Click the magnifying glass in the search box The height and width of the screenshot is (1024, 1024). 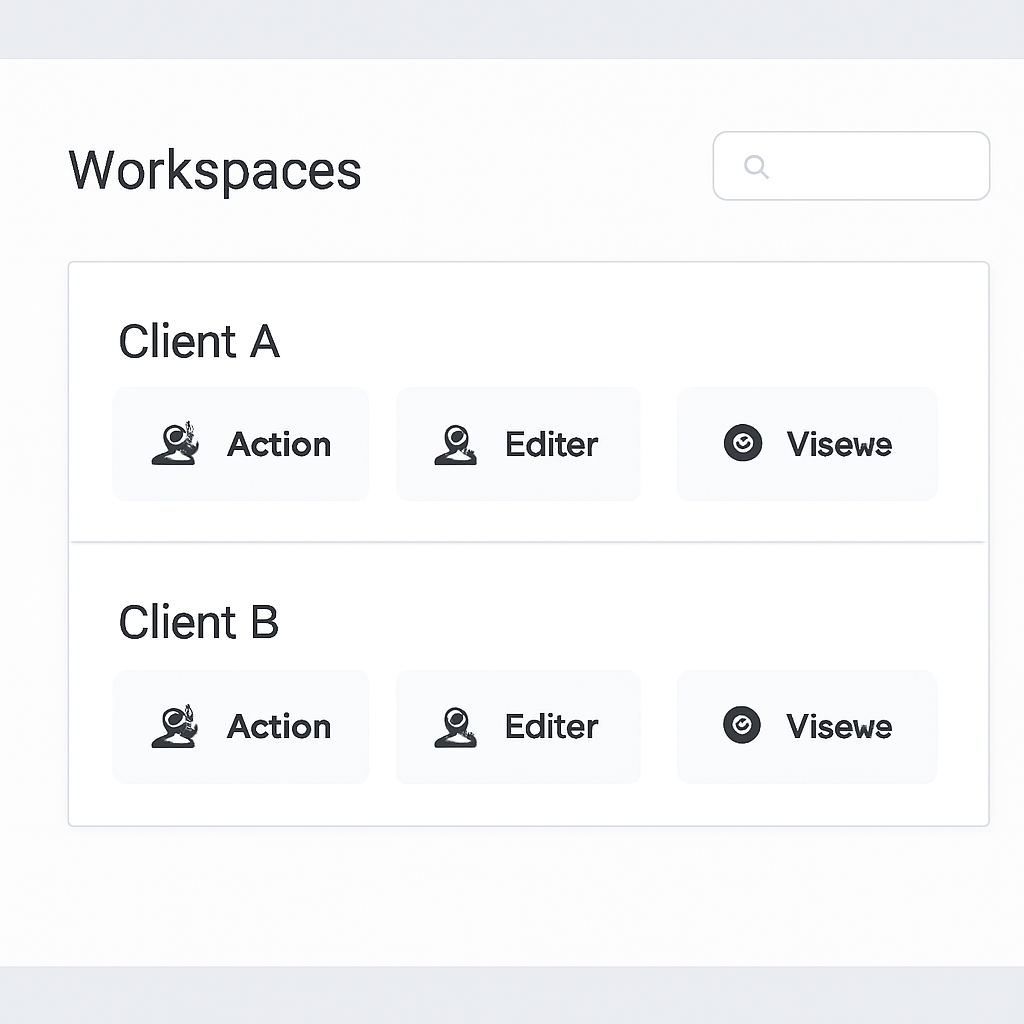756,166
